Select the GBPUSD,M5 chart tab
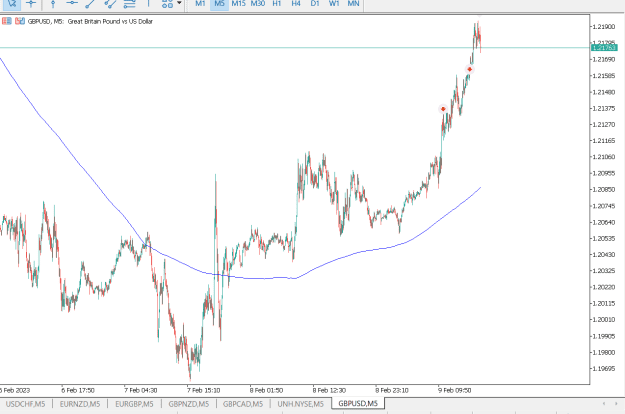625x414 pixels. tap(358, 404)
